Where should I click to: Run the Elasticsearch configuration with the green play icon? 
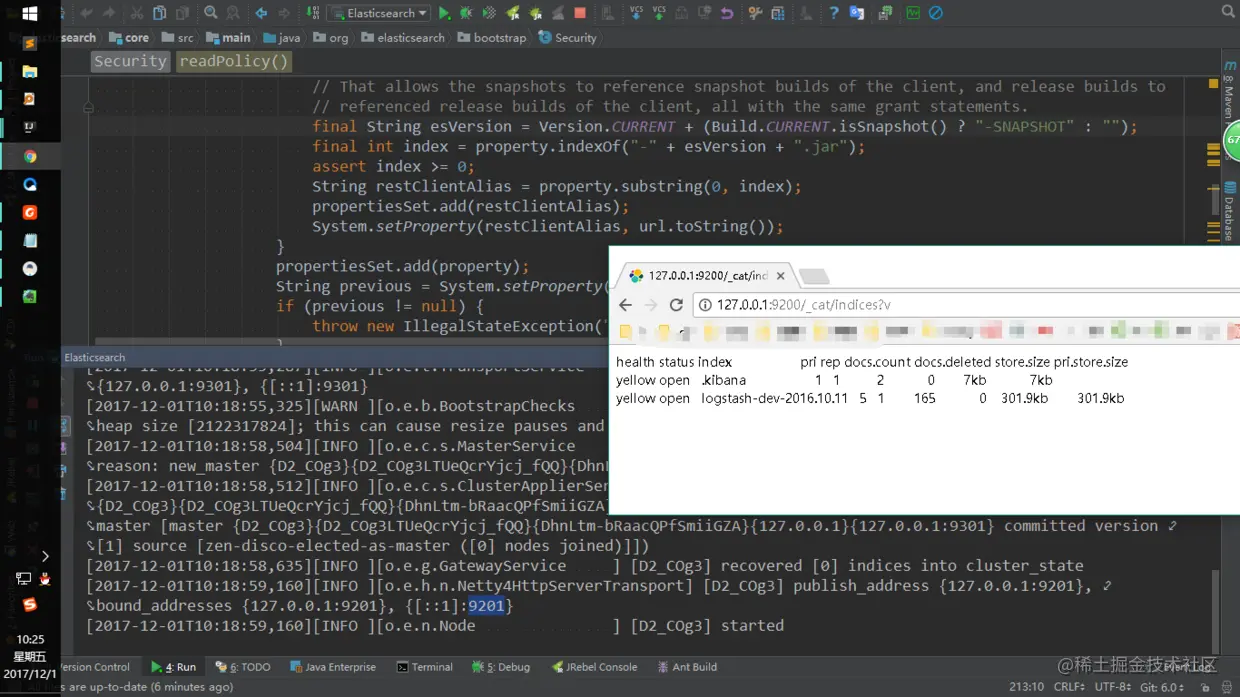(x=444, y=13)
